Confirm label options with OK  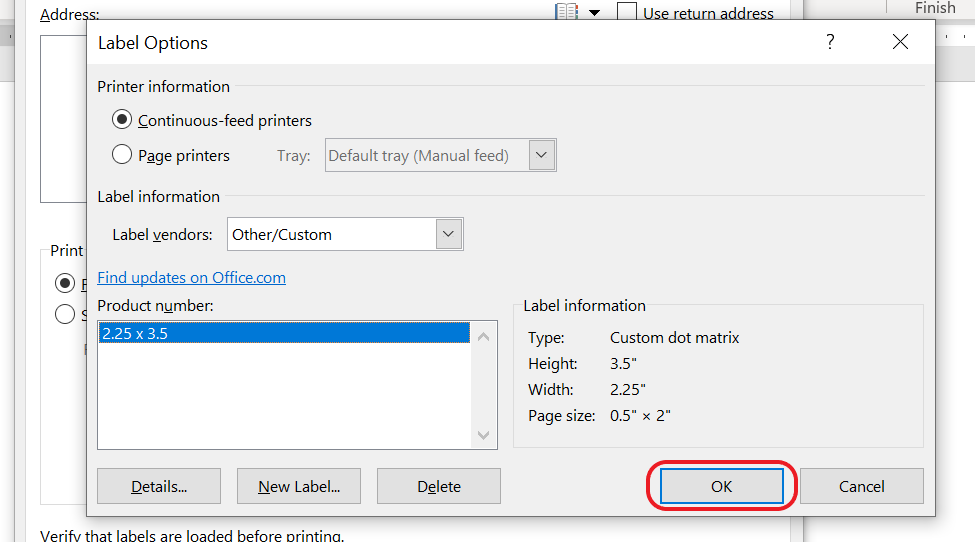coord(721,487)
